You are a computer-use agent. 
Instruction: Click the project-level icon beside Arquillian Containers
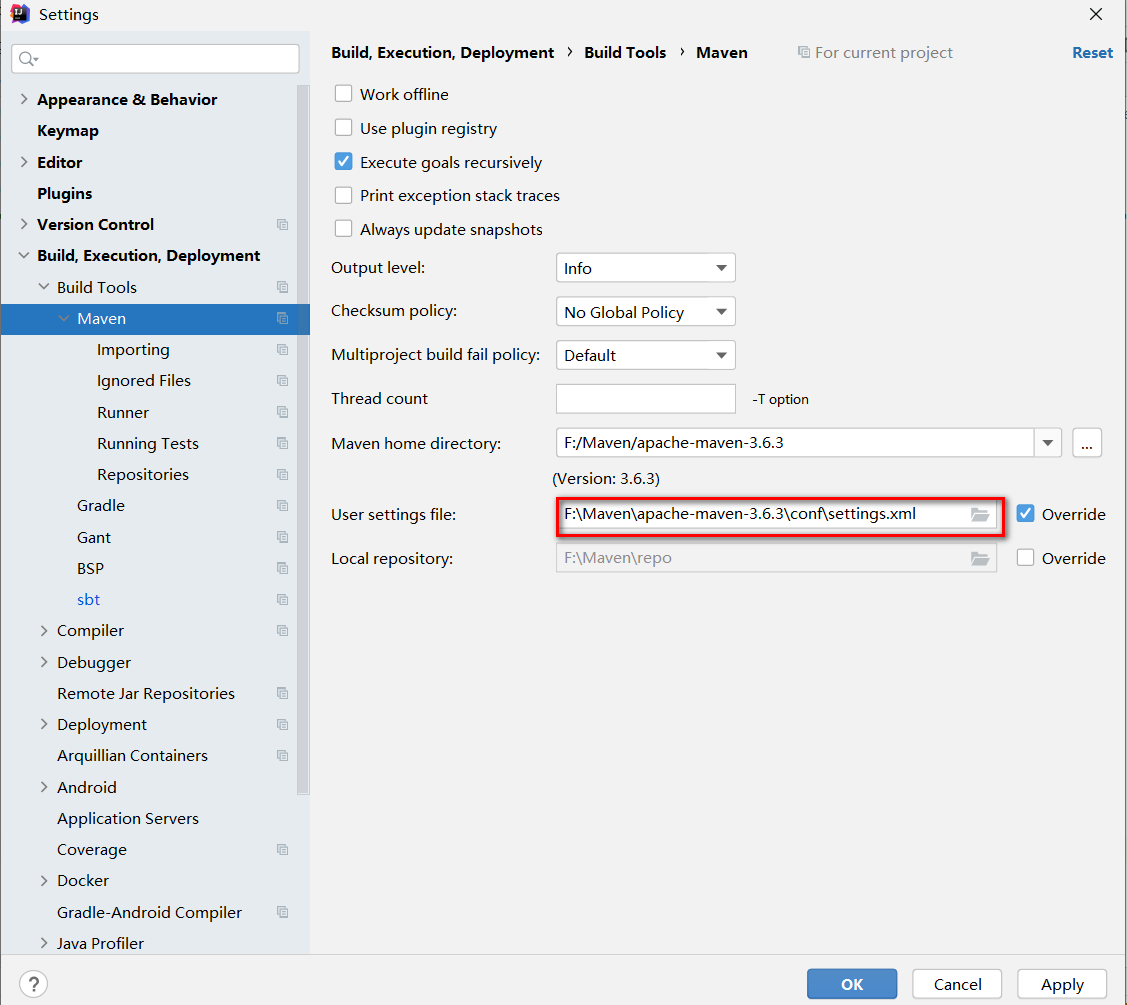tap(282, 756)
